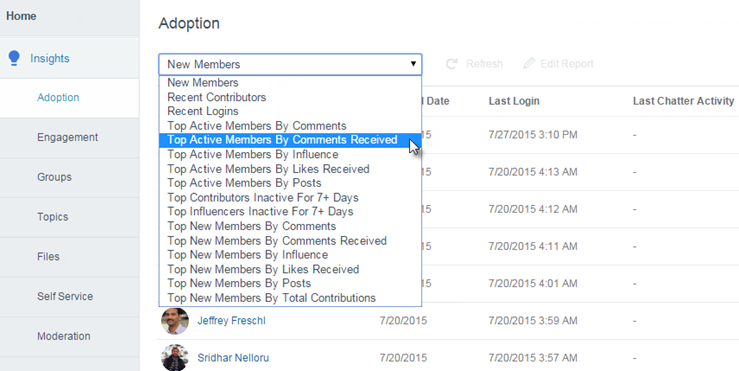Click the report dropdown arrow

pyautogui.click(x=413, y=64)
